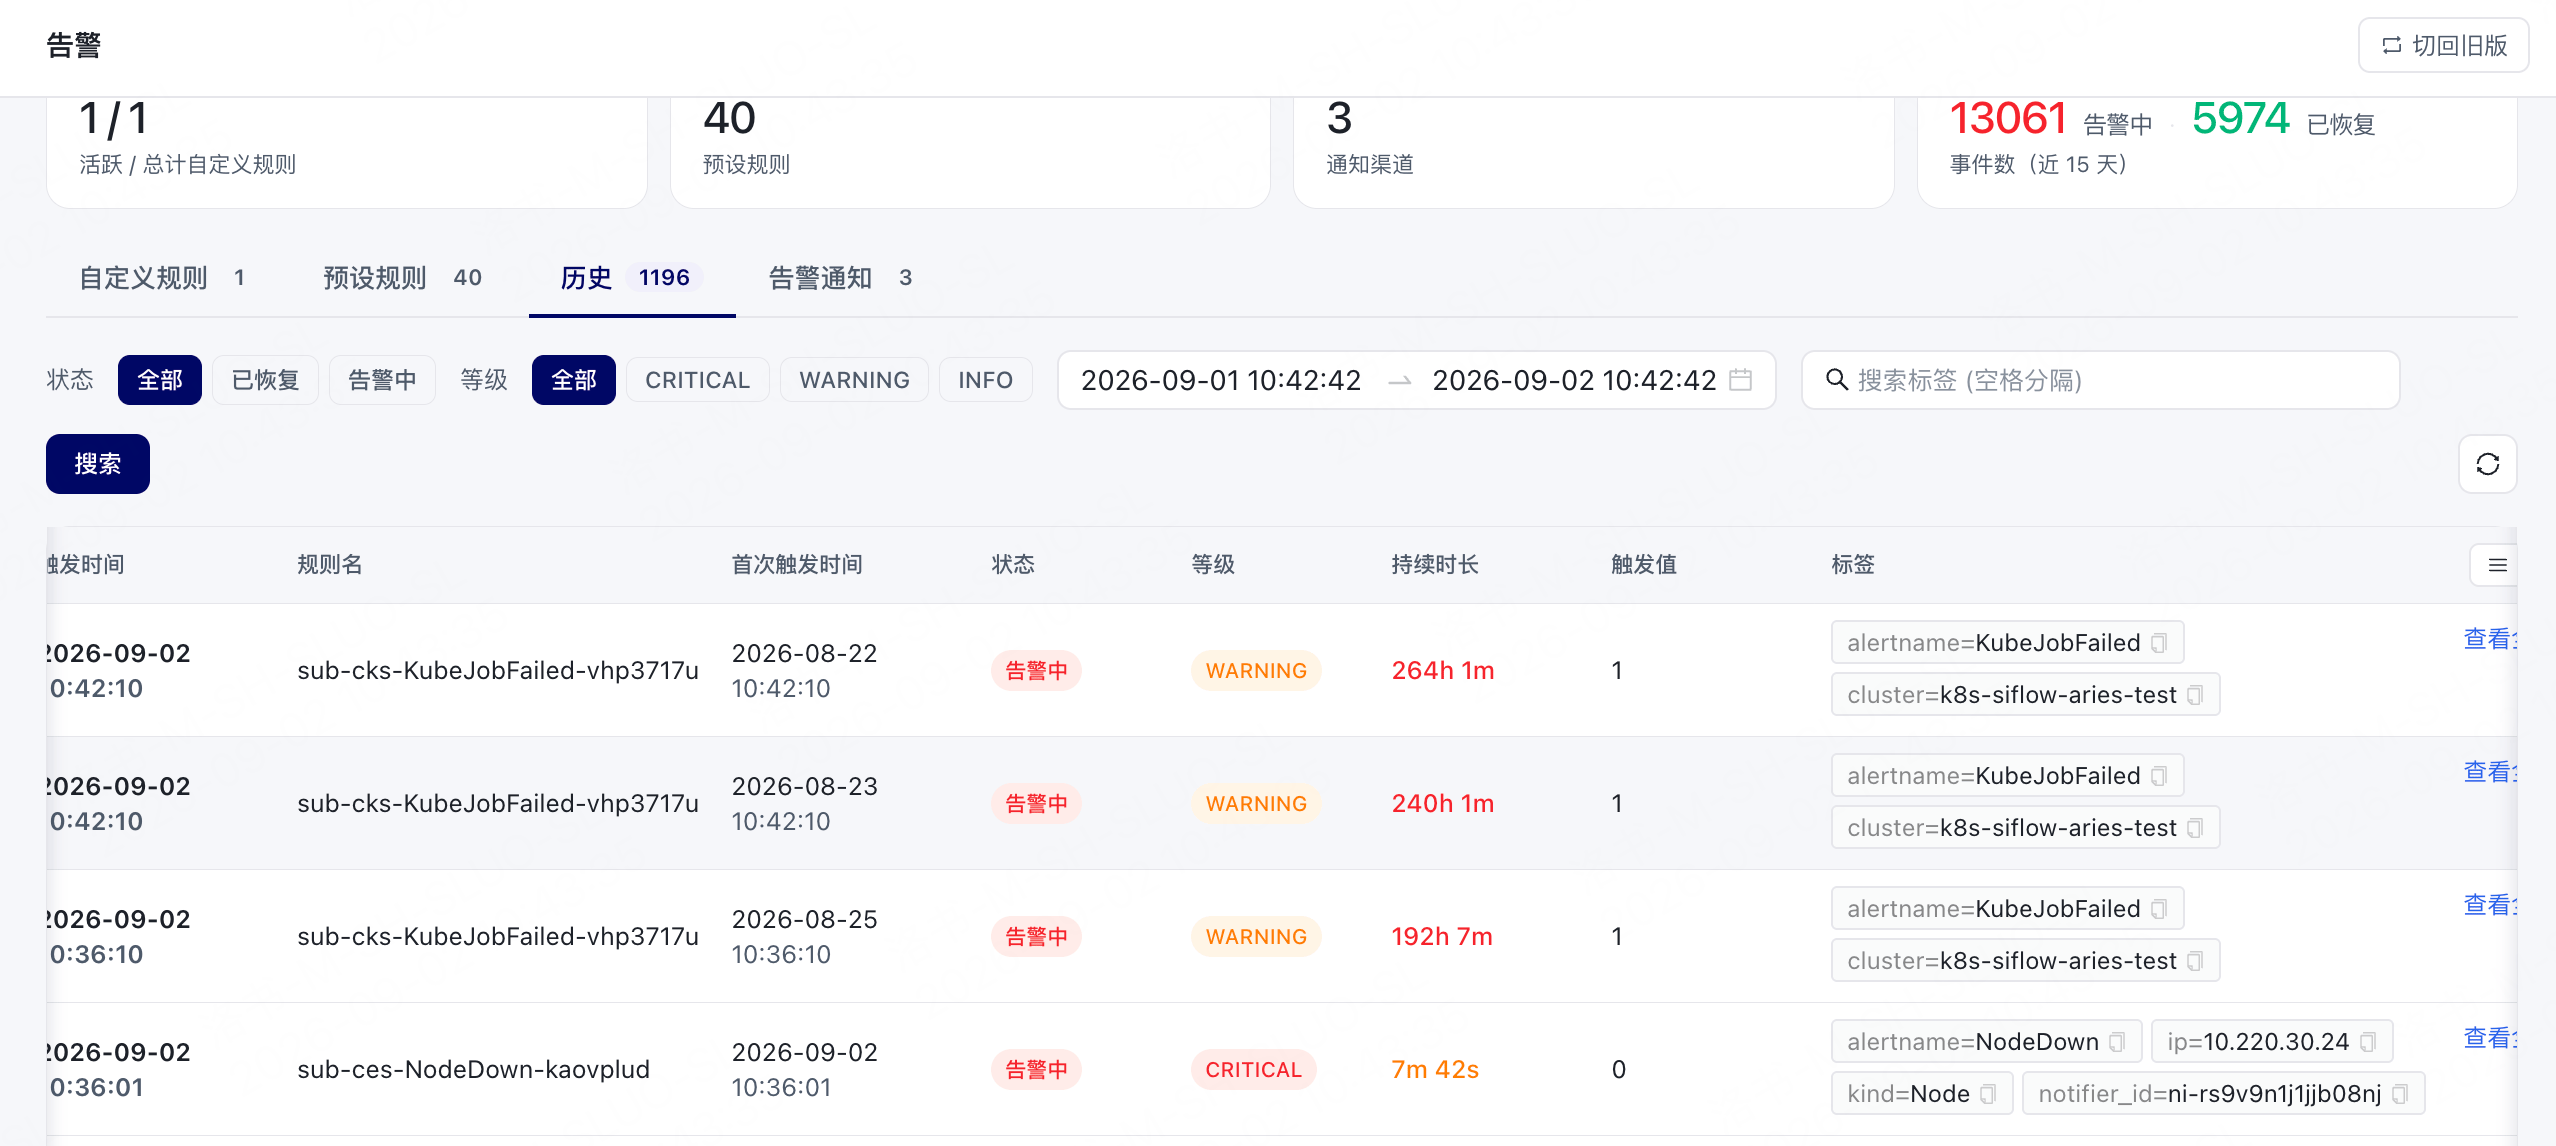Image resolution: width=2556 pixels, height=1146 pixels.
Task: Click 切回旧版 button
Action: (2444, 45)
